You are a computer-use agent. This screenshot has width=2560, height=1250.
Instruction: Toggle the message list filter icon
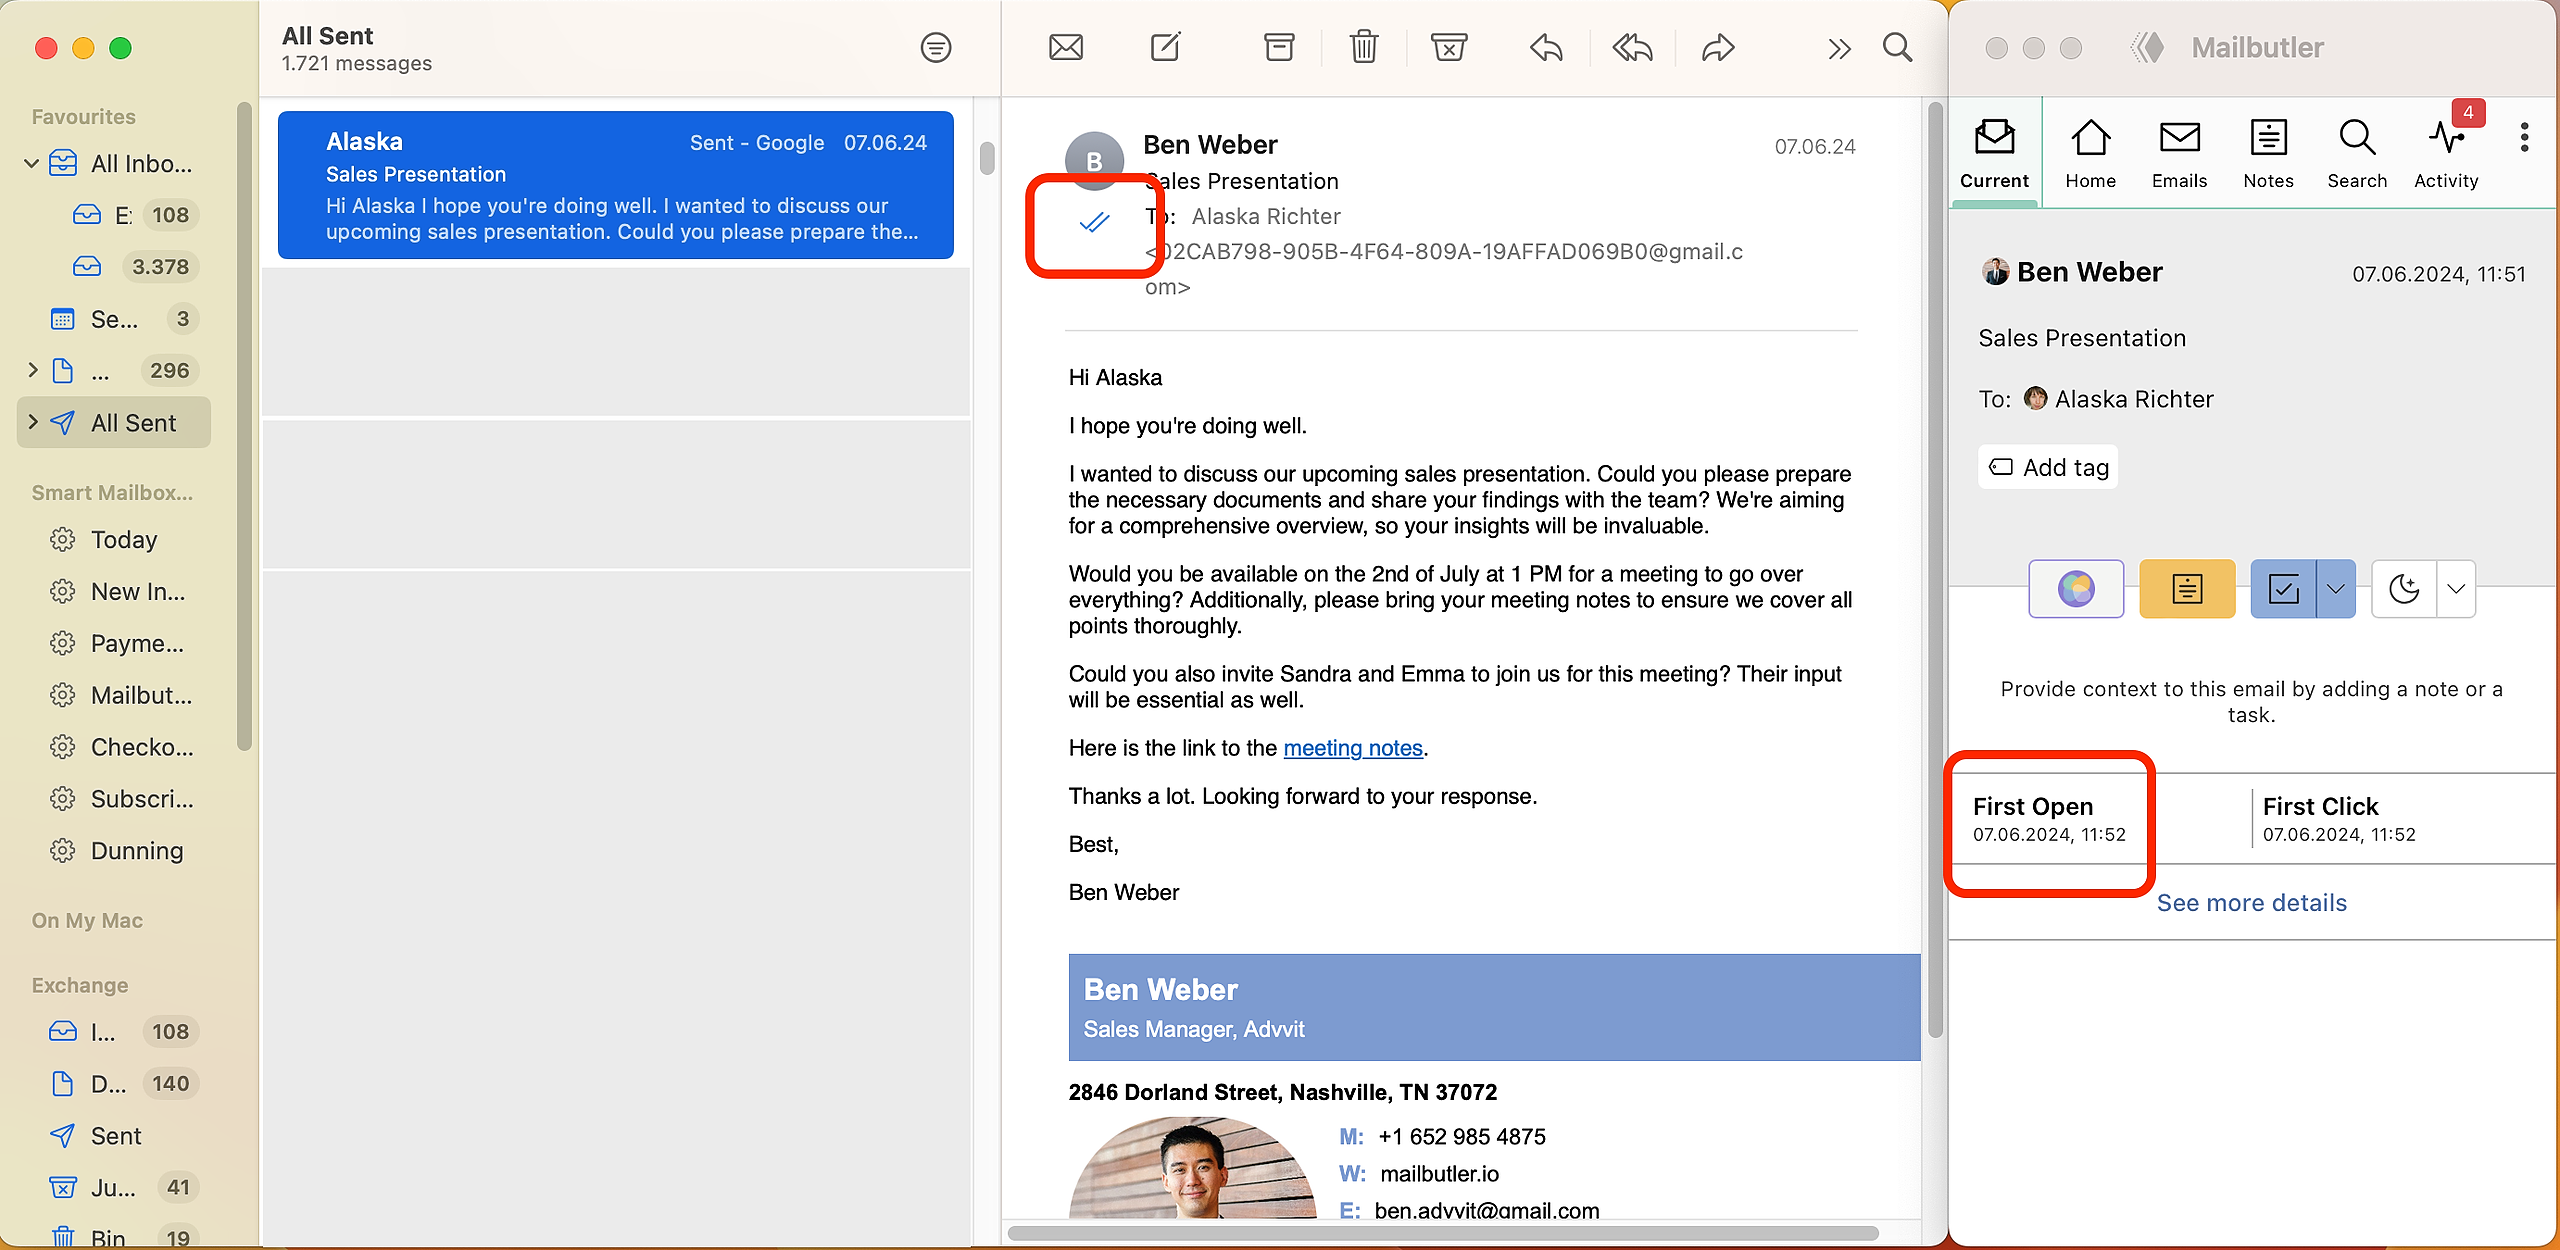[x=935, y=47]
